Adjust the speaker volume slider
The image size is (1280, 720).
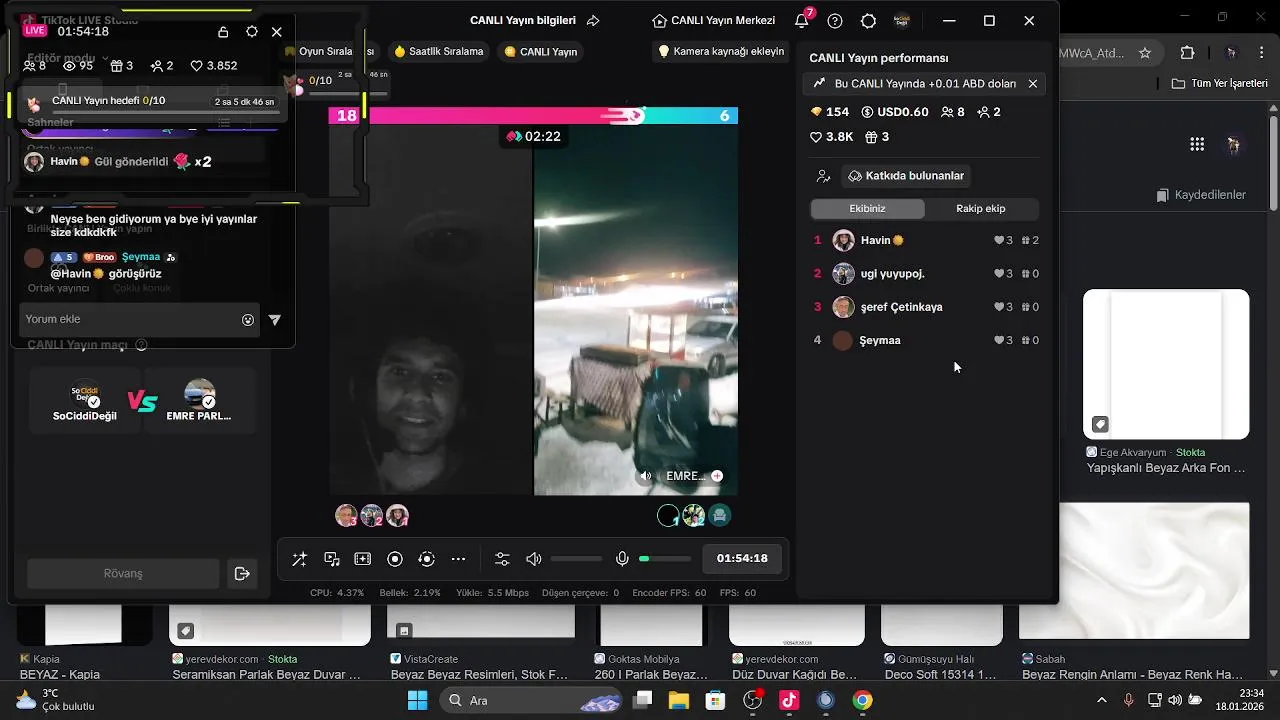point(576,559)
